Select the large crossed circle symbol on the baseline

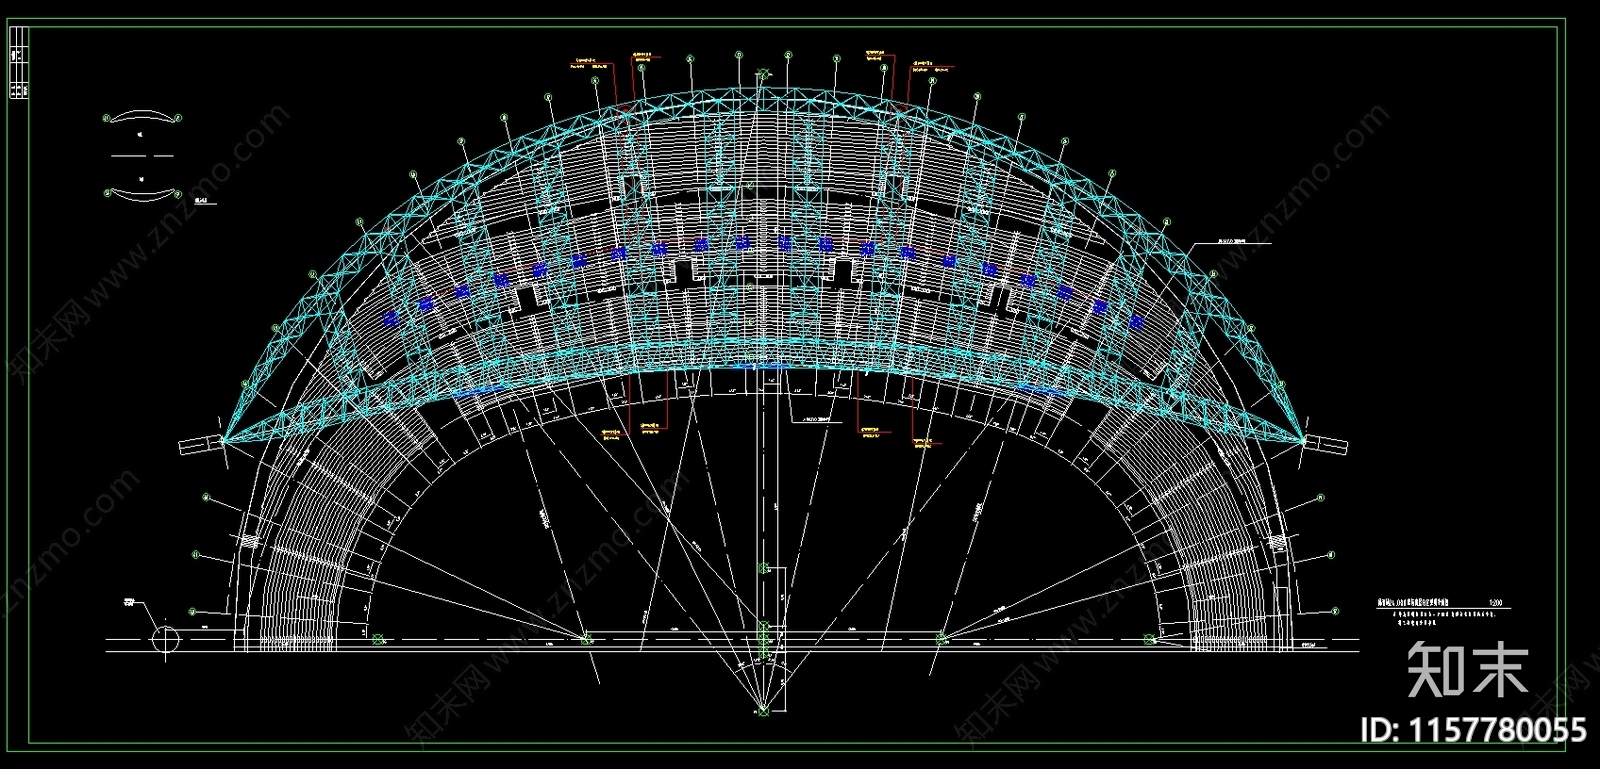click(x=166, y=639)
